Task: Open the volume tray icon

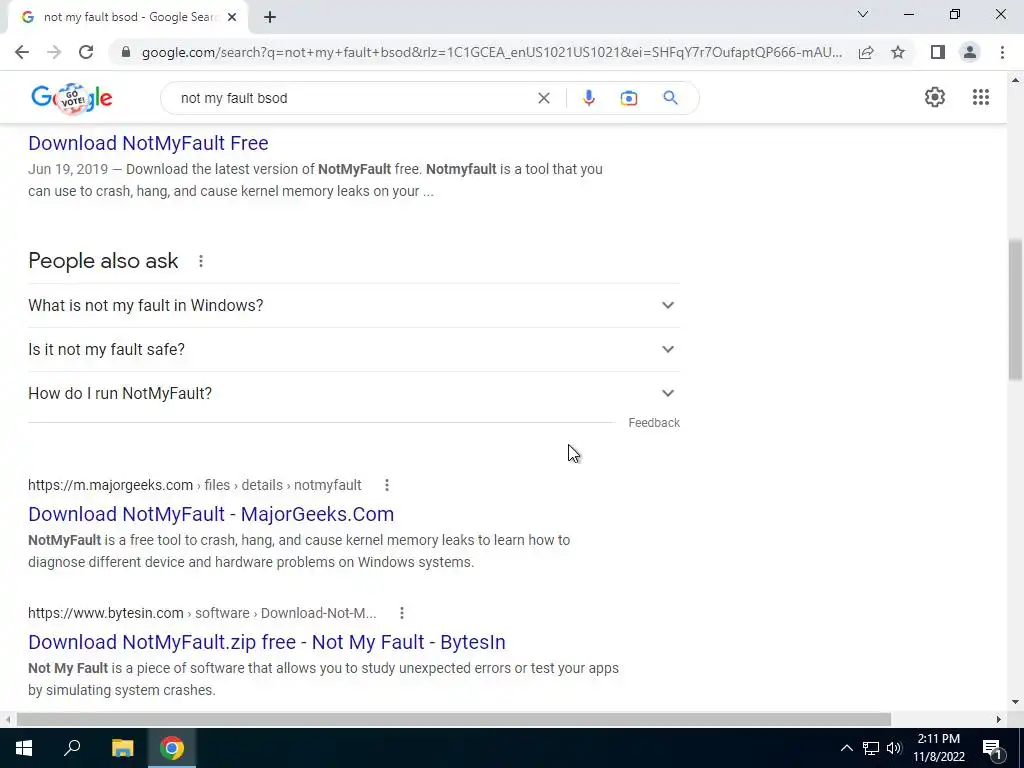Action: 894,748
